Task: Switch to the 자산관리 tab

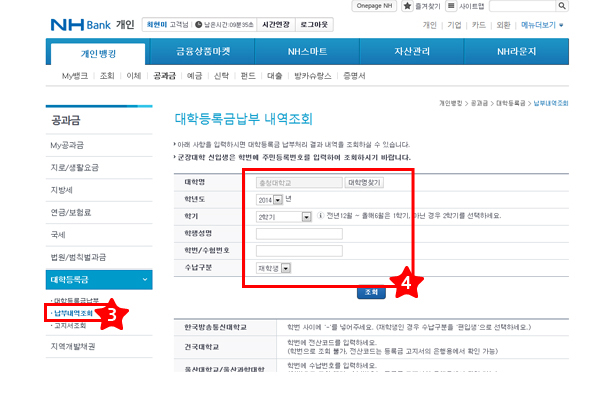Action: tap(412, 51)
